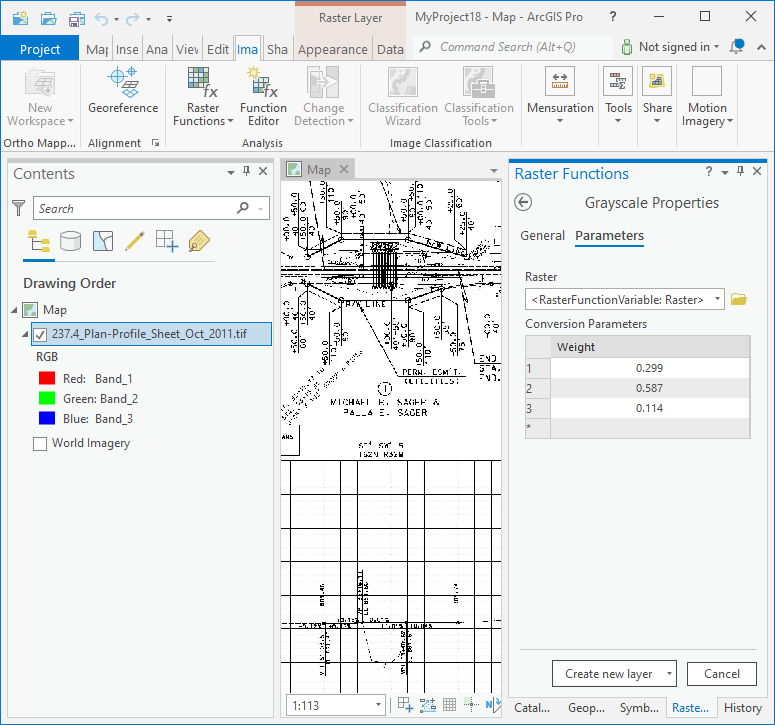Click the Create new layer button
This screenshot has height=725, width=775.
coord(607,674)
